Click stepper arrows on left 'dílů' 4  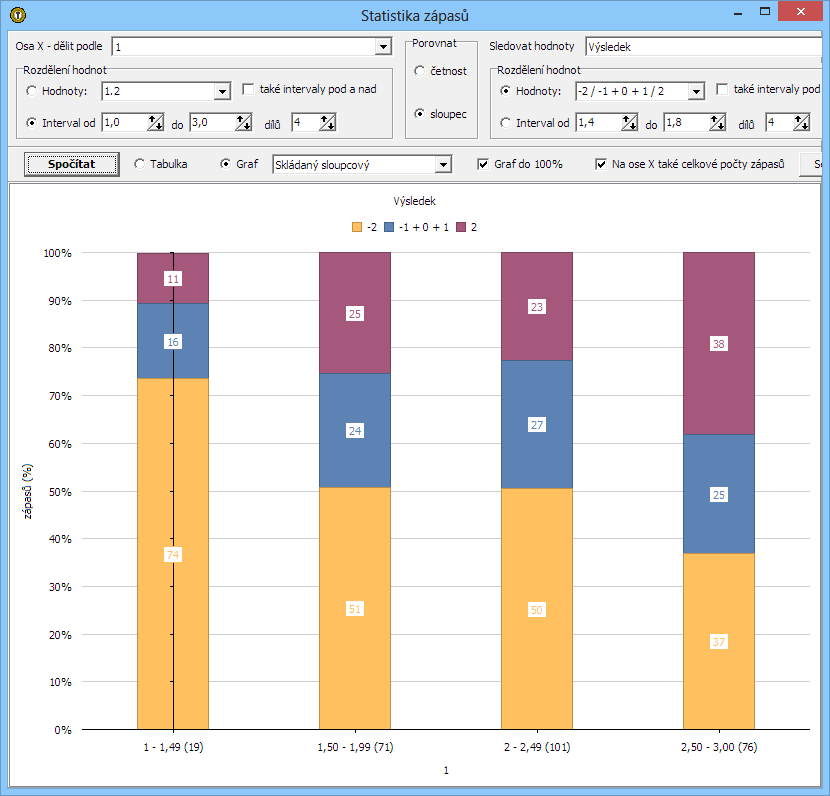coord(328,123)
